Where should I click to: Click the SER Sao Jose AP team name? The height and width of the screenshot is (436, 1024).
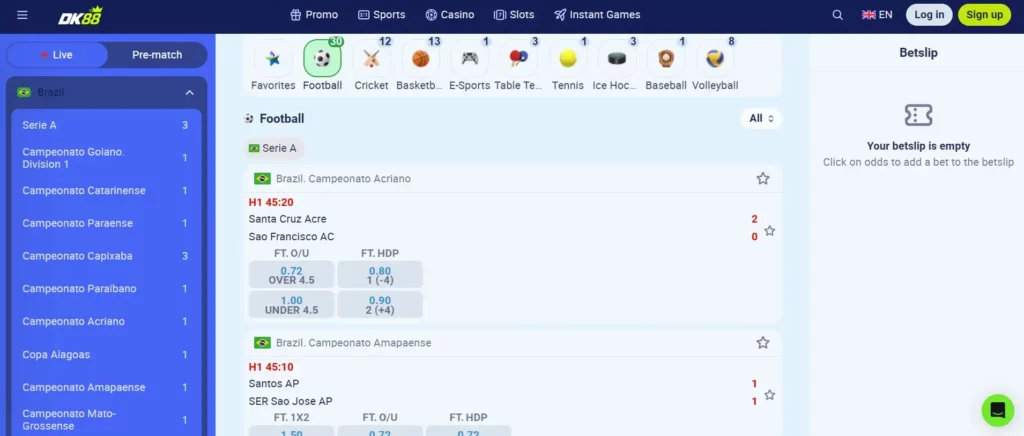tap(290, 401)
